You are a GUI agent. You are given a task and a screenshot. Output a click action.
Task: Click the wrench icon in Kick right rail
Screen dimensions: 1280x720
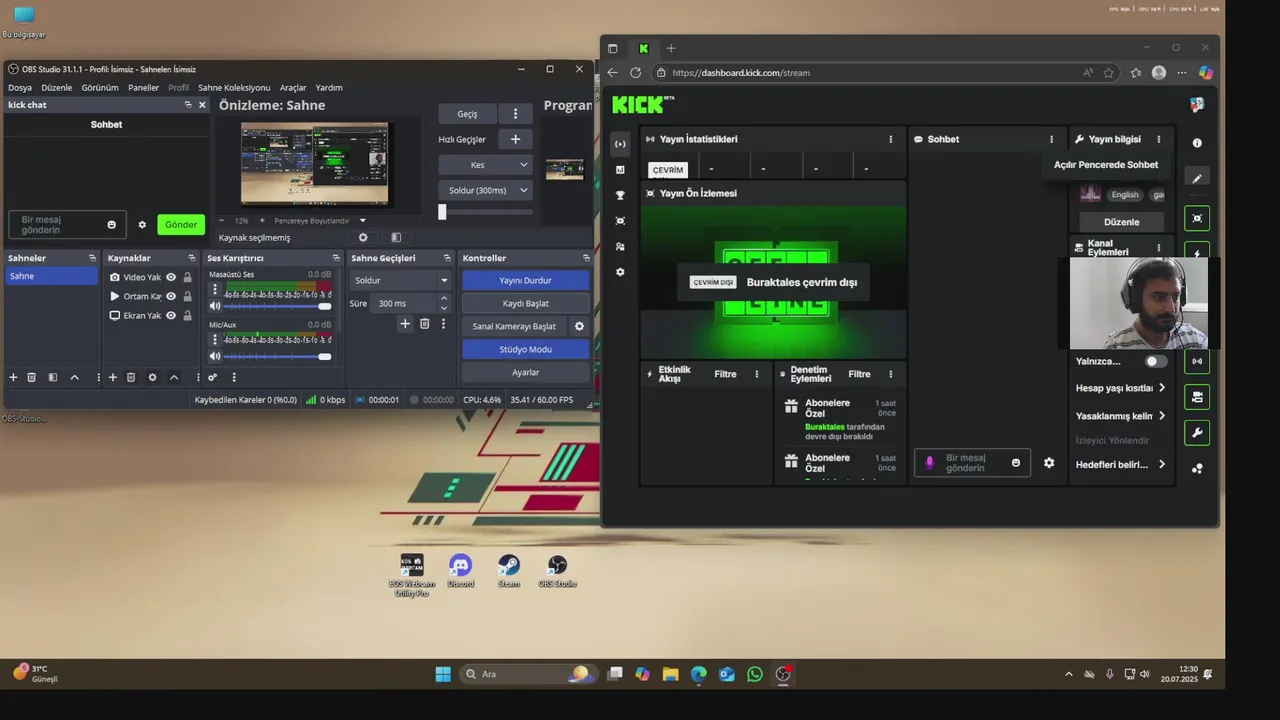coord(1197,433)
